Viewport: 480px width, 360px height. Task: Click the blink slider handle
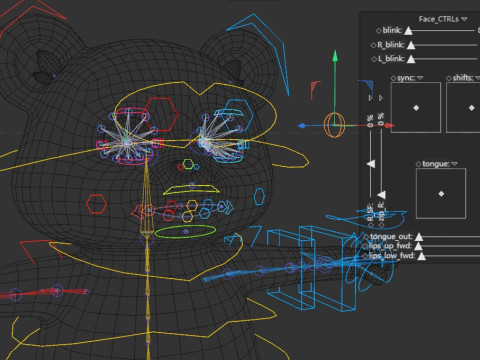(408, 31)
